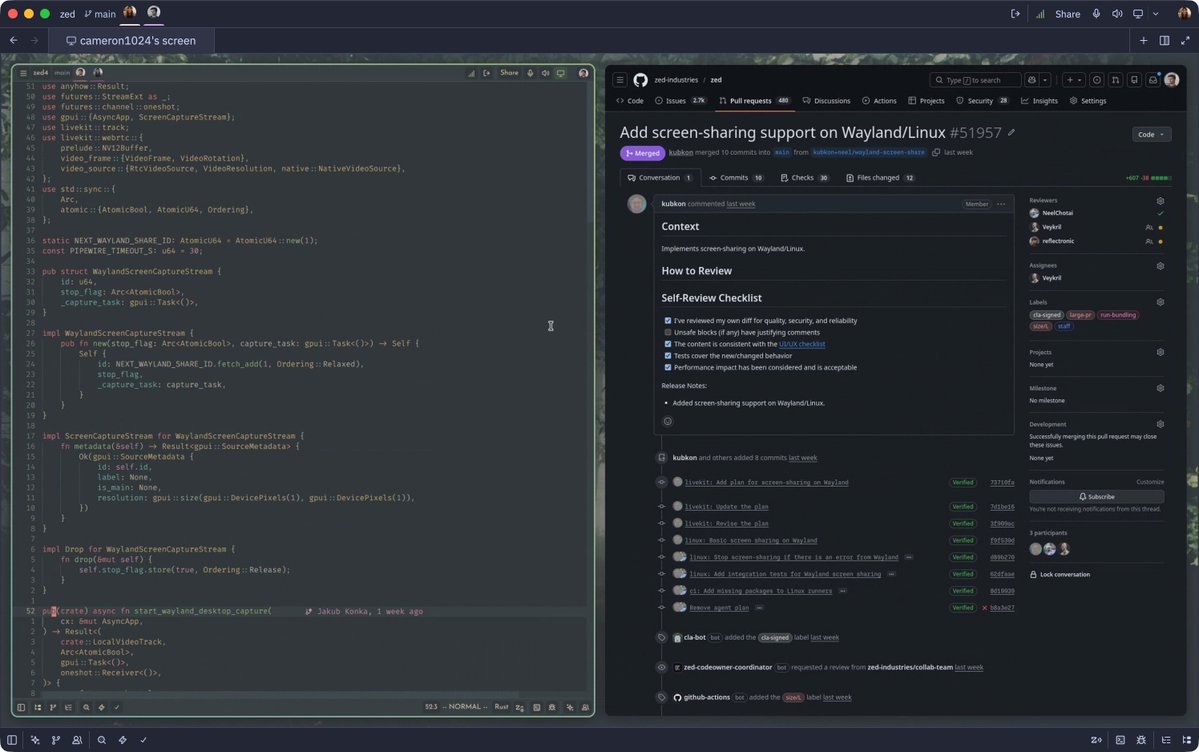
Task: Open GitHub sidebar hamburger menu
Action: (619, 80)
